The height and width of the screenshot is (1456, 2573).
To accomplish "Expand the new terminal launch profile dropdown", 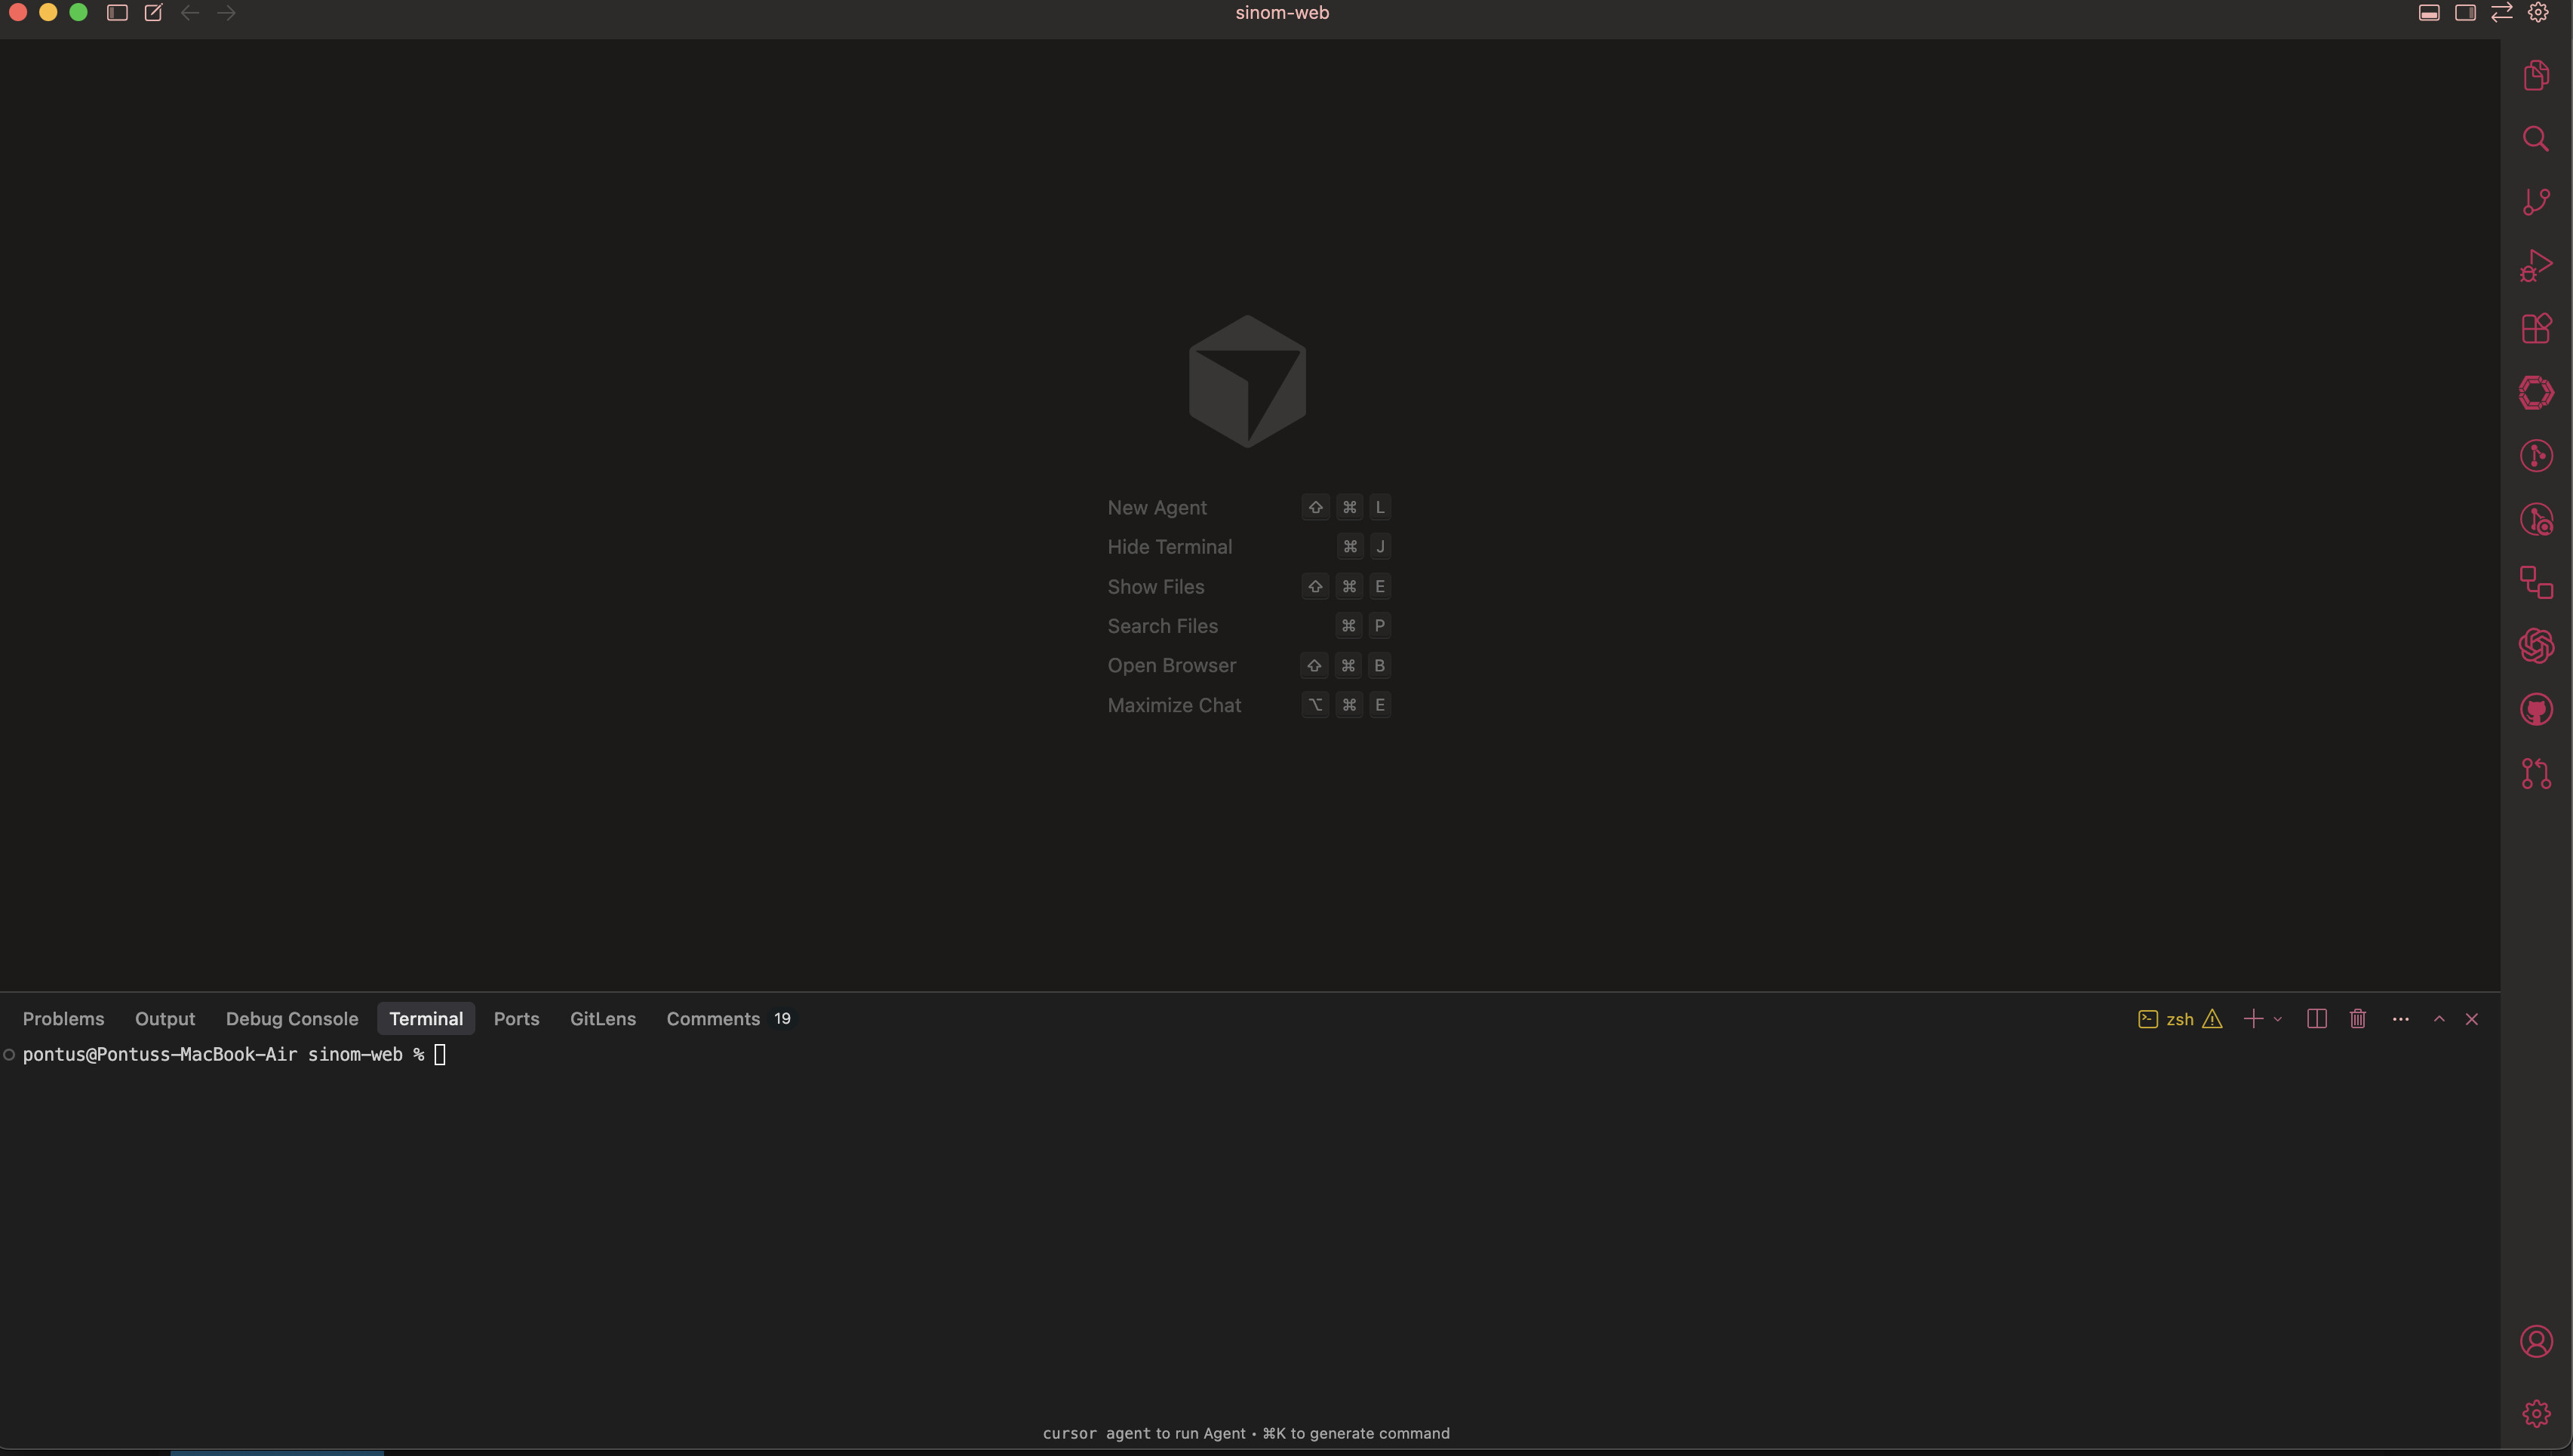I will [x=2277, y=1019].
